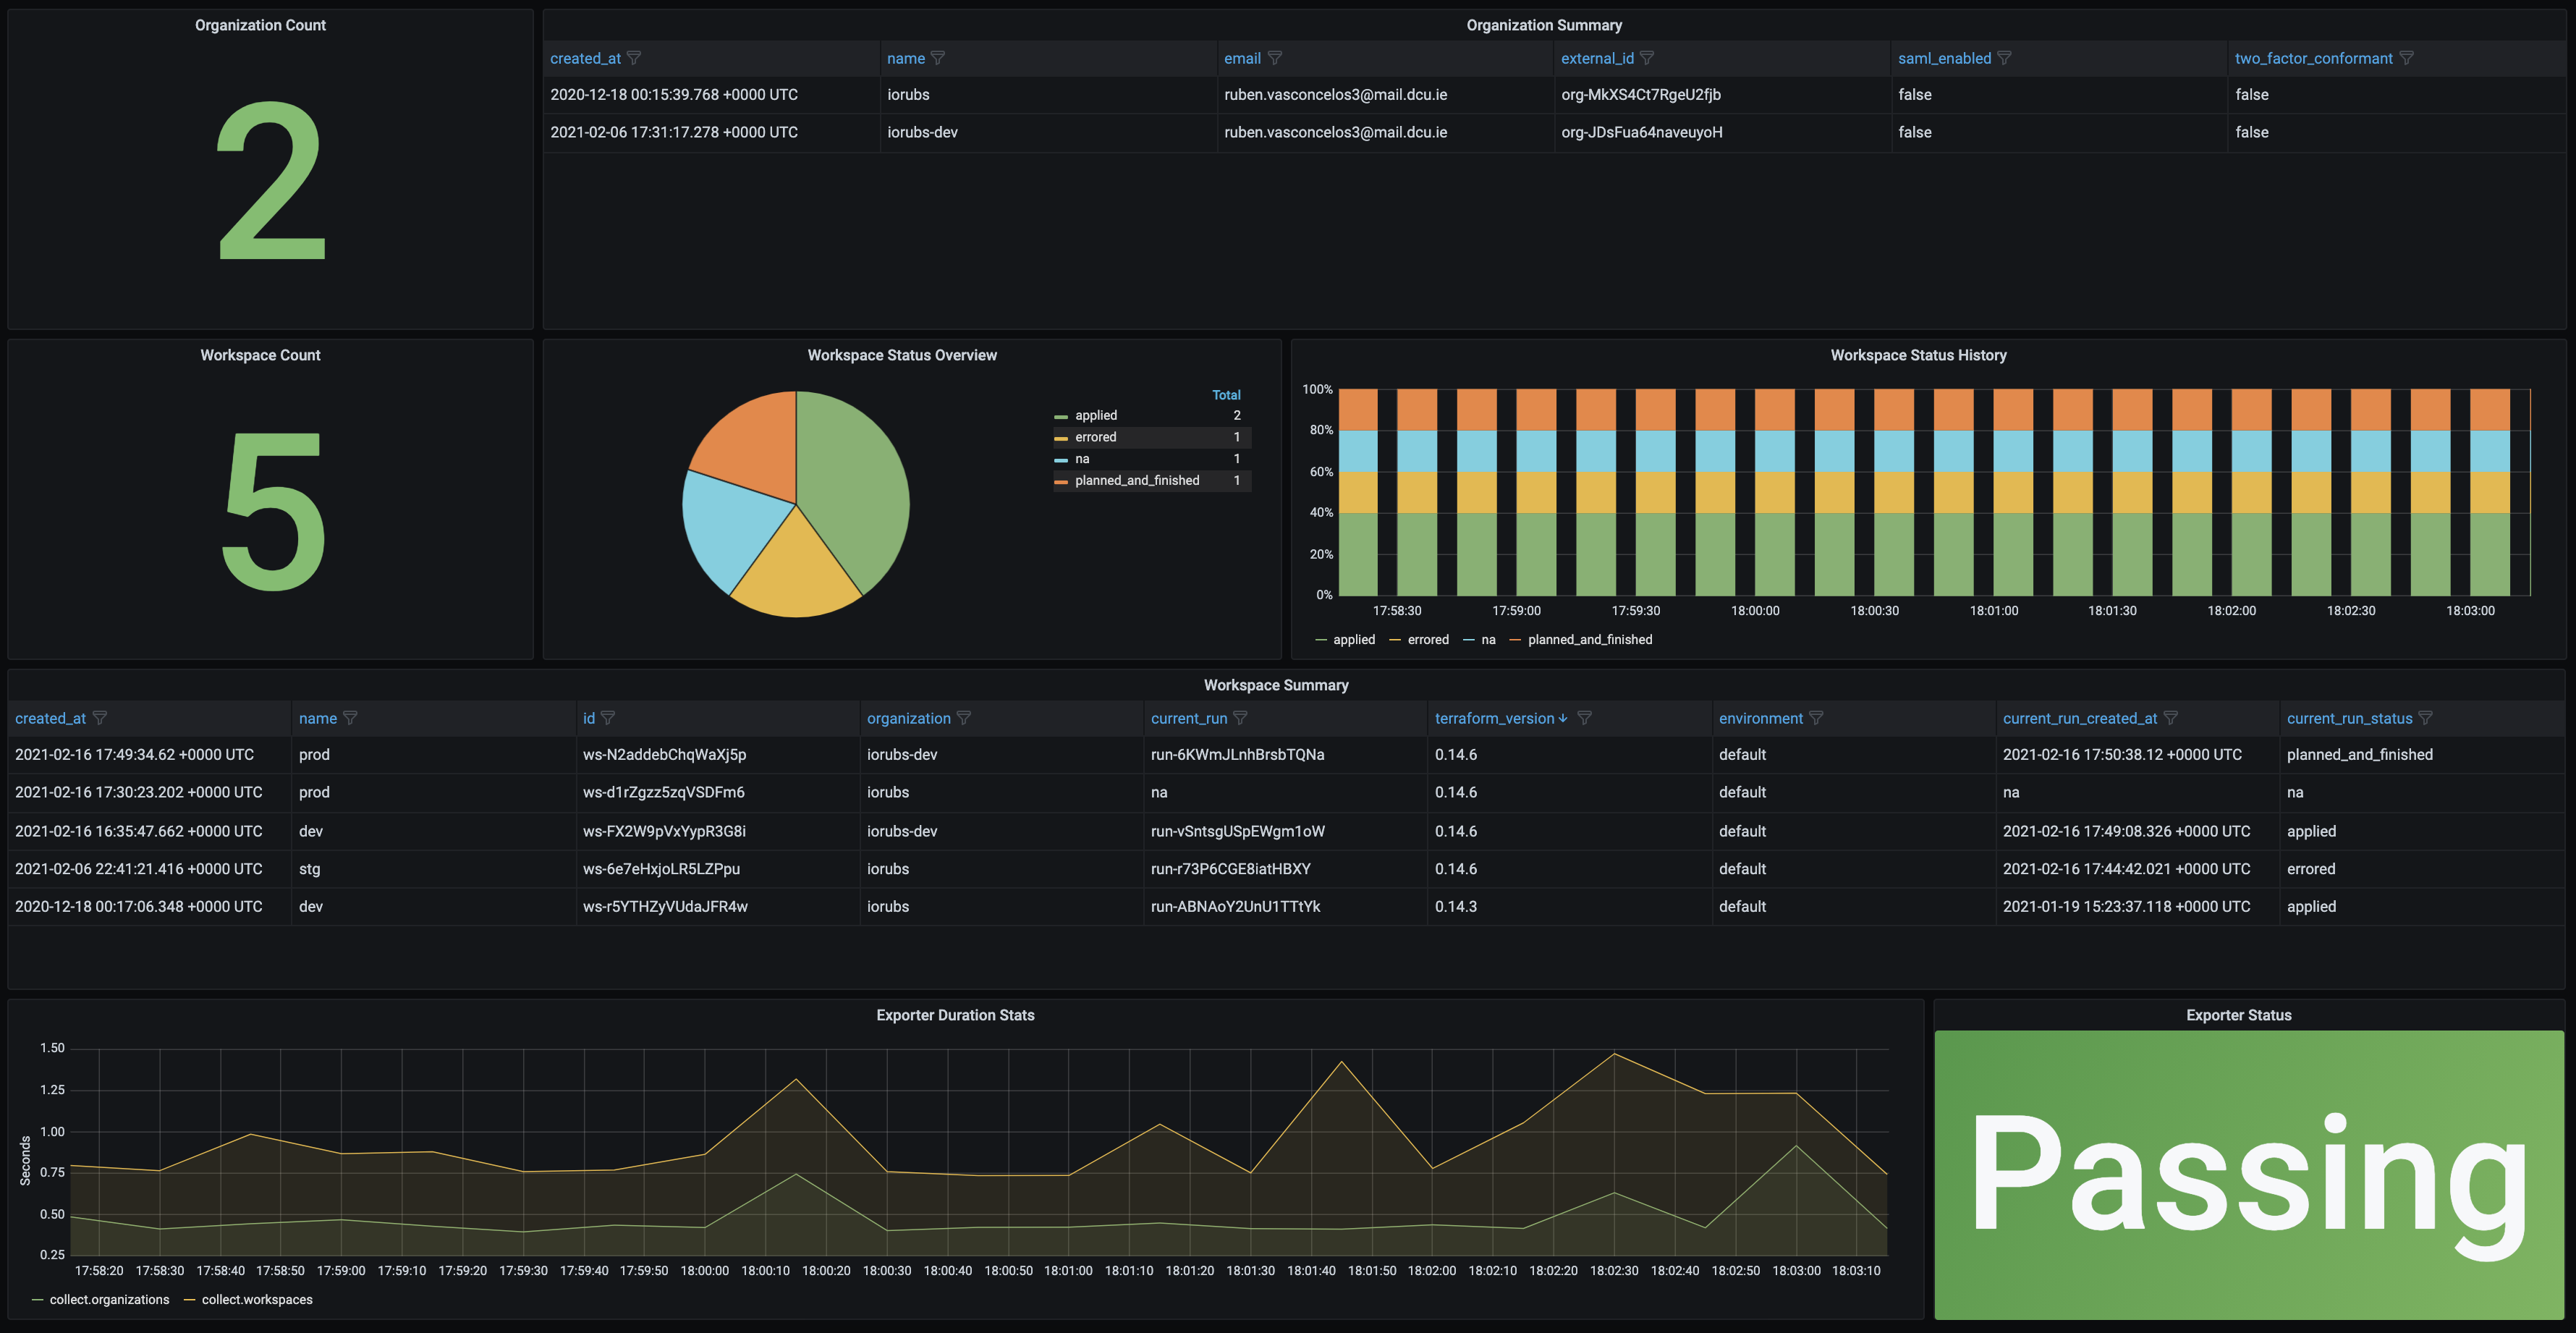Open filter for the email column
The width and height of the screenshot is (2576, 1333).
pos(1275,58)
